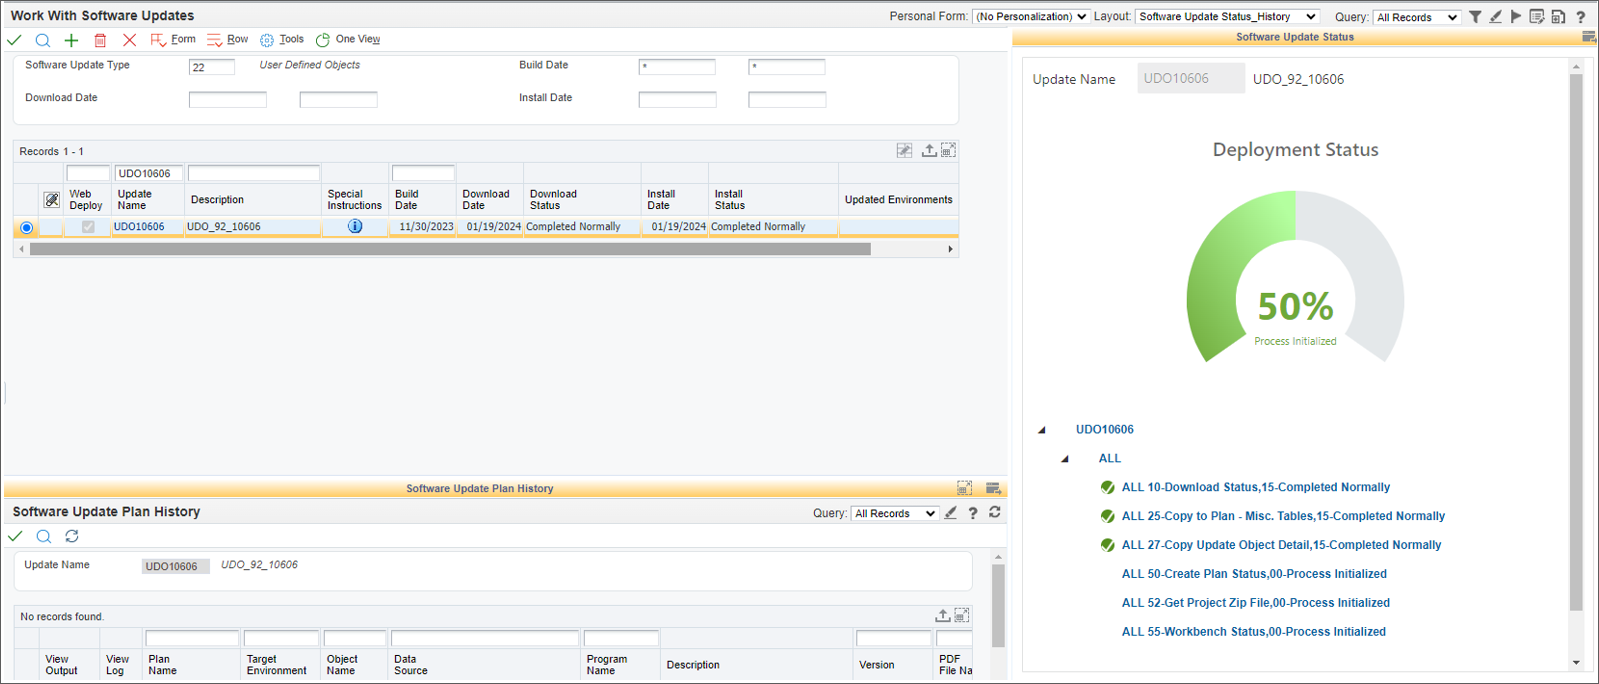Click the Plan History export grid icon
Image resolution: width=1599 pixels, height=684 pixels.
(942, 616)
